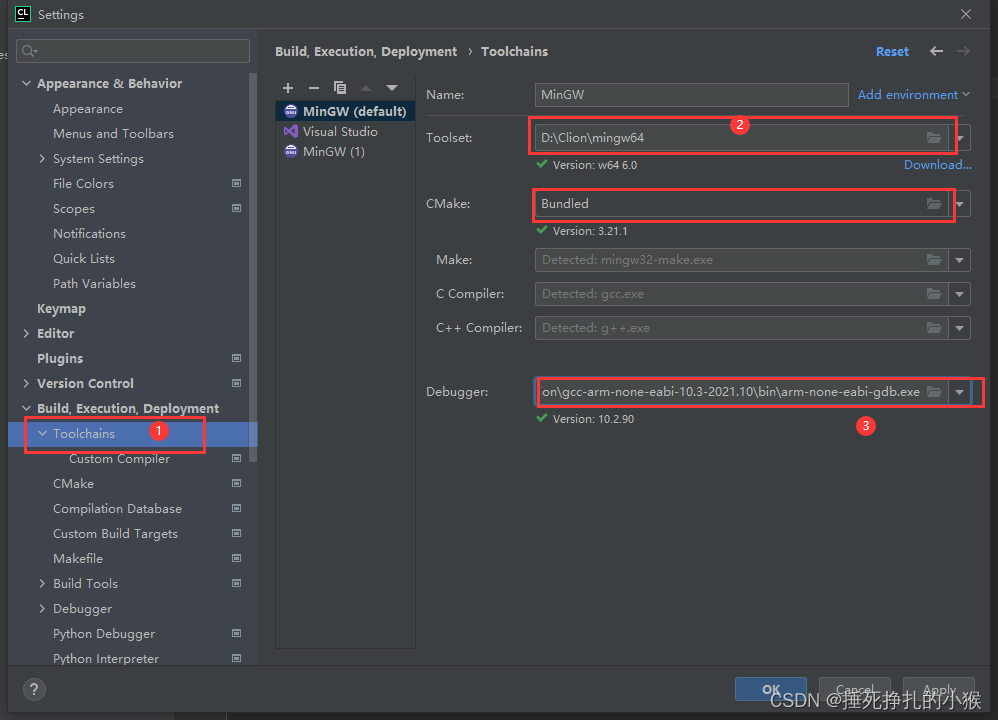This screenshot has height=720, width=998.
Task: Remove the selected toolchain with the minus icon
Action: point(314,88)
